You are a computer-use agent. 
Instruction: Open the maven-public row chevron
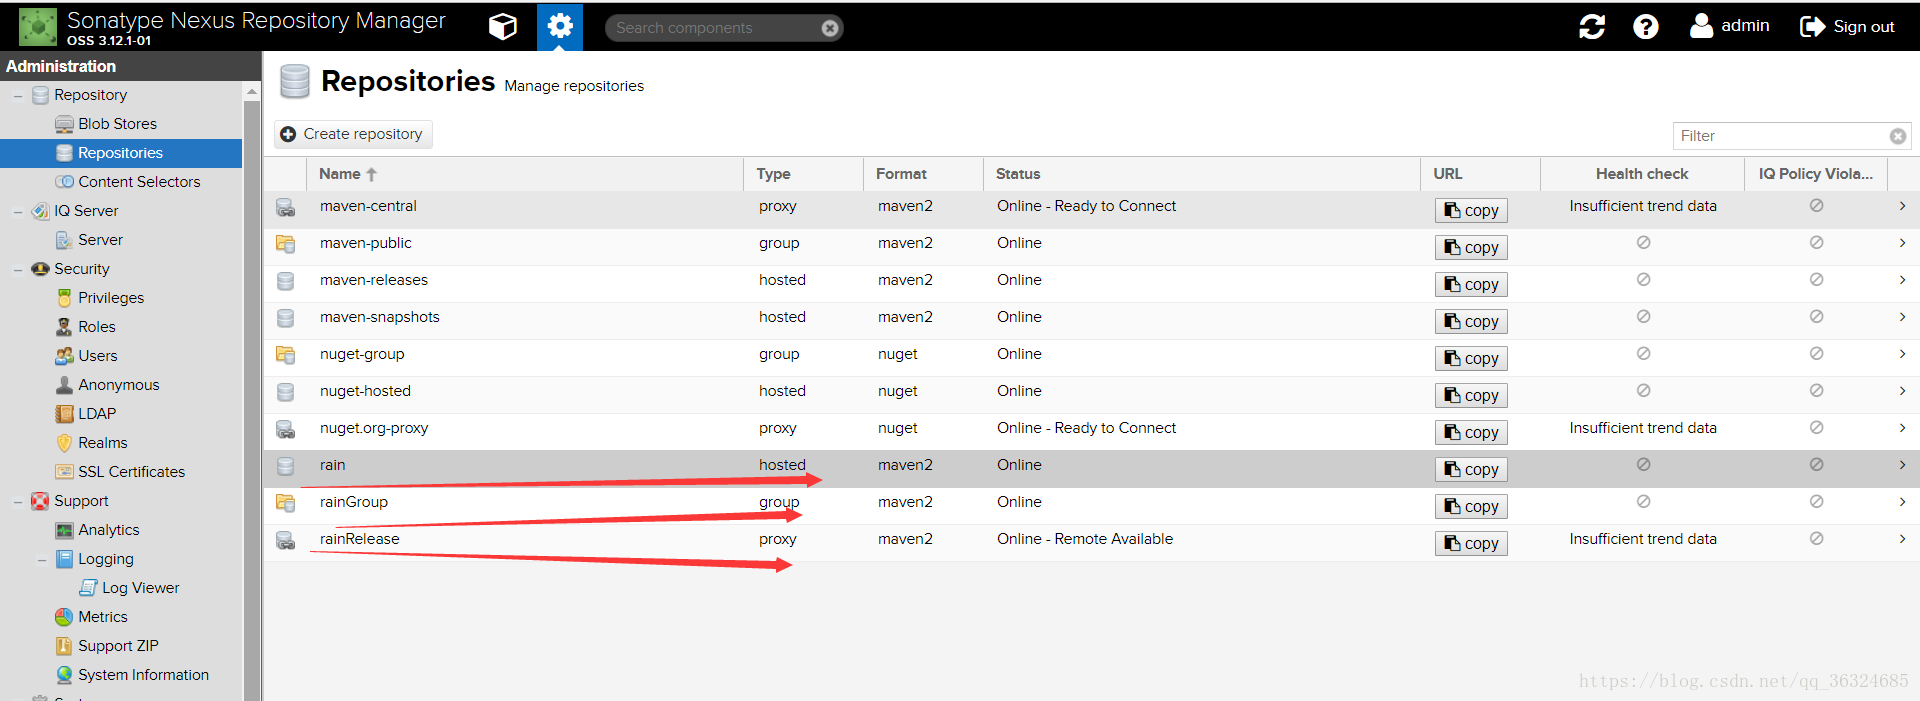[1902, 243]
